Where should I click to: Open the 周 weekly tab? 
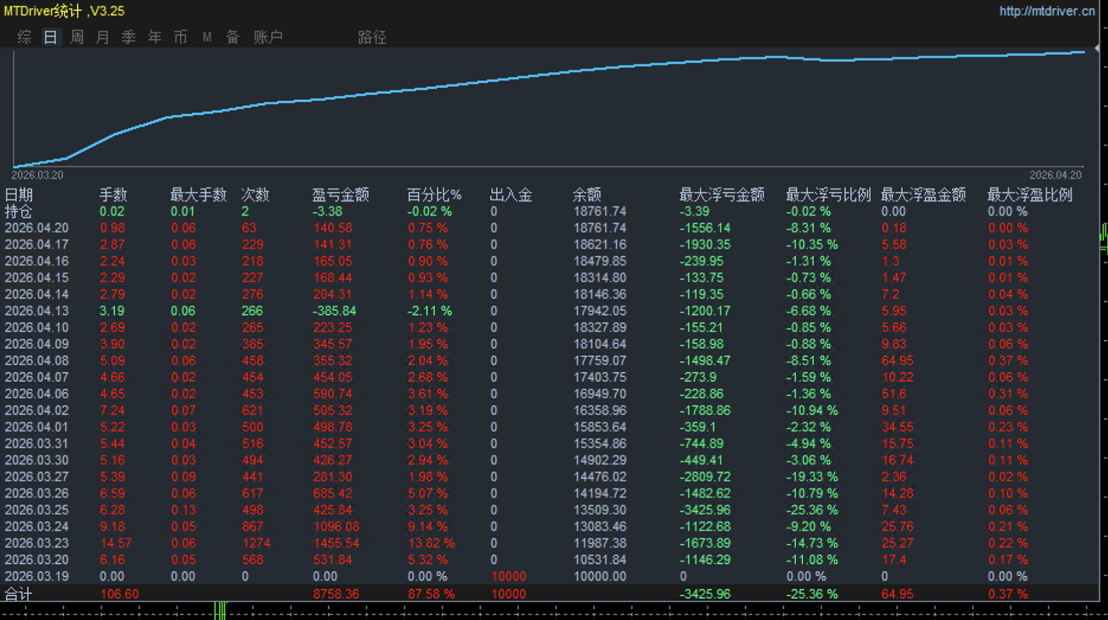(x=77, y=37)
